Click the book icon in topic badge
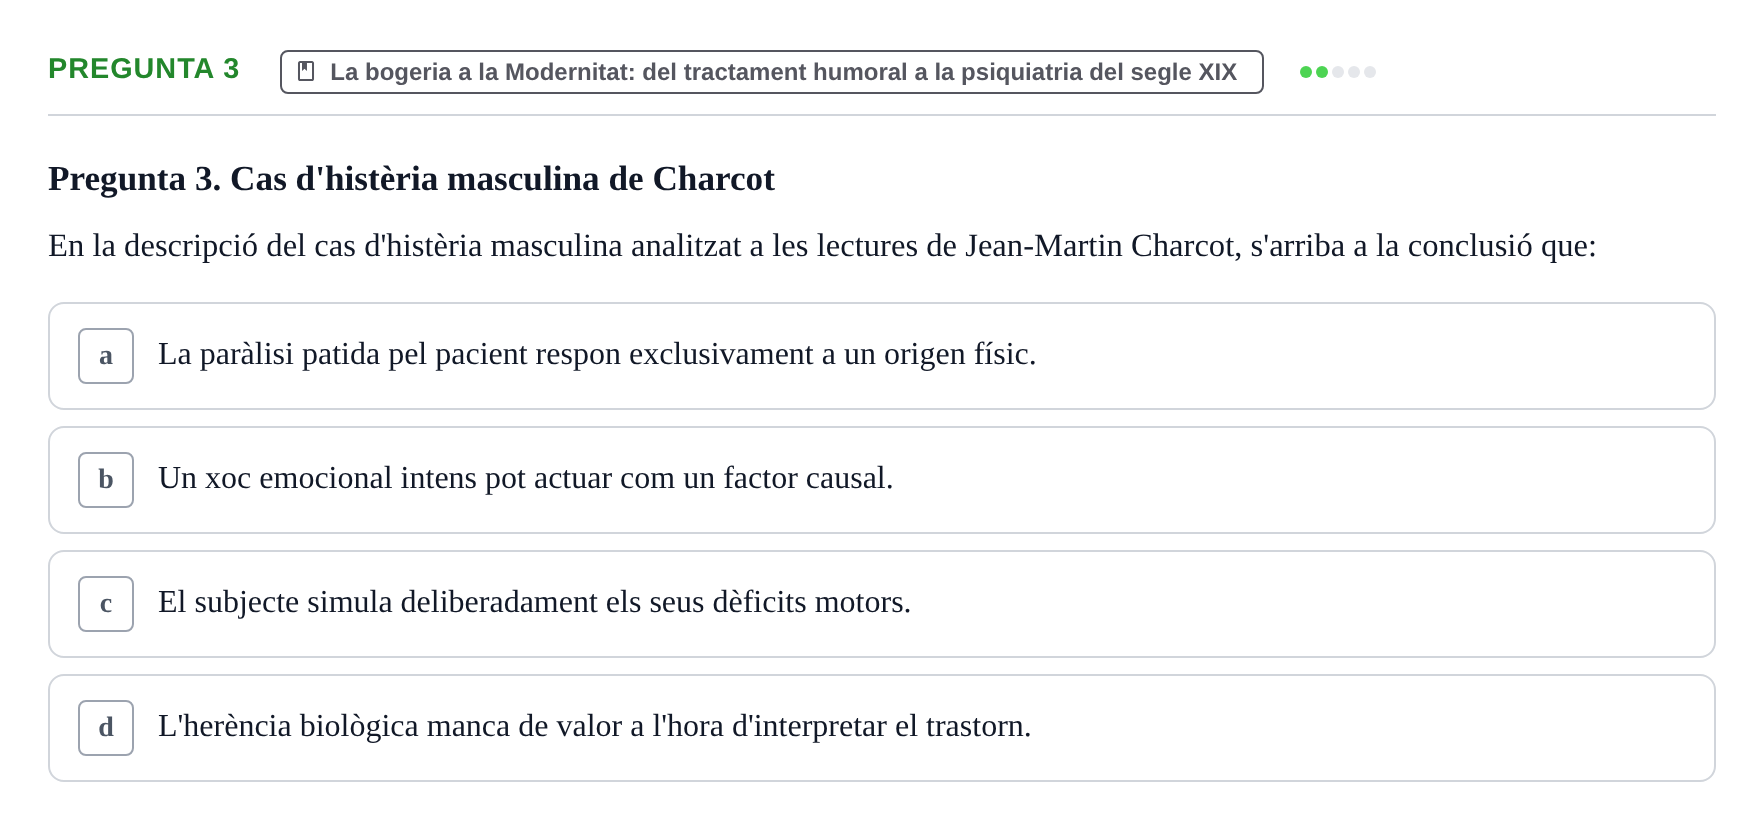 click(307, 72)
